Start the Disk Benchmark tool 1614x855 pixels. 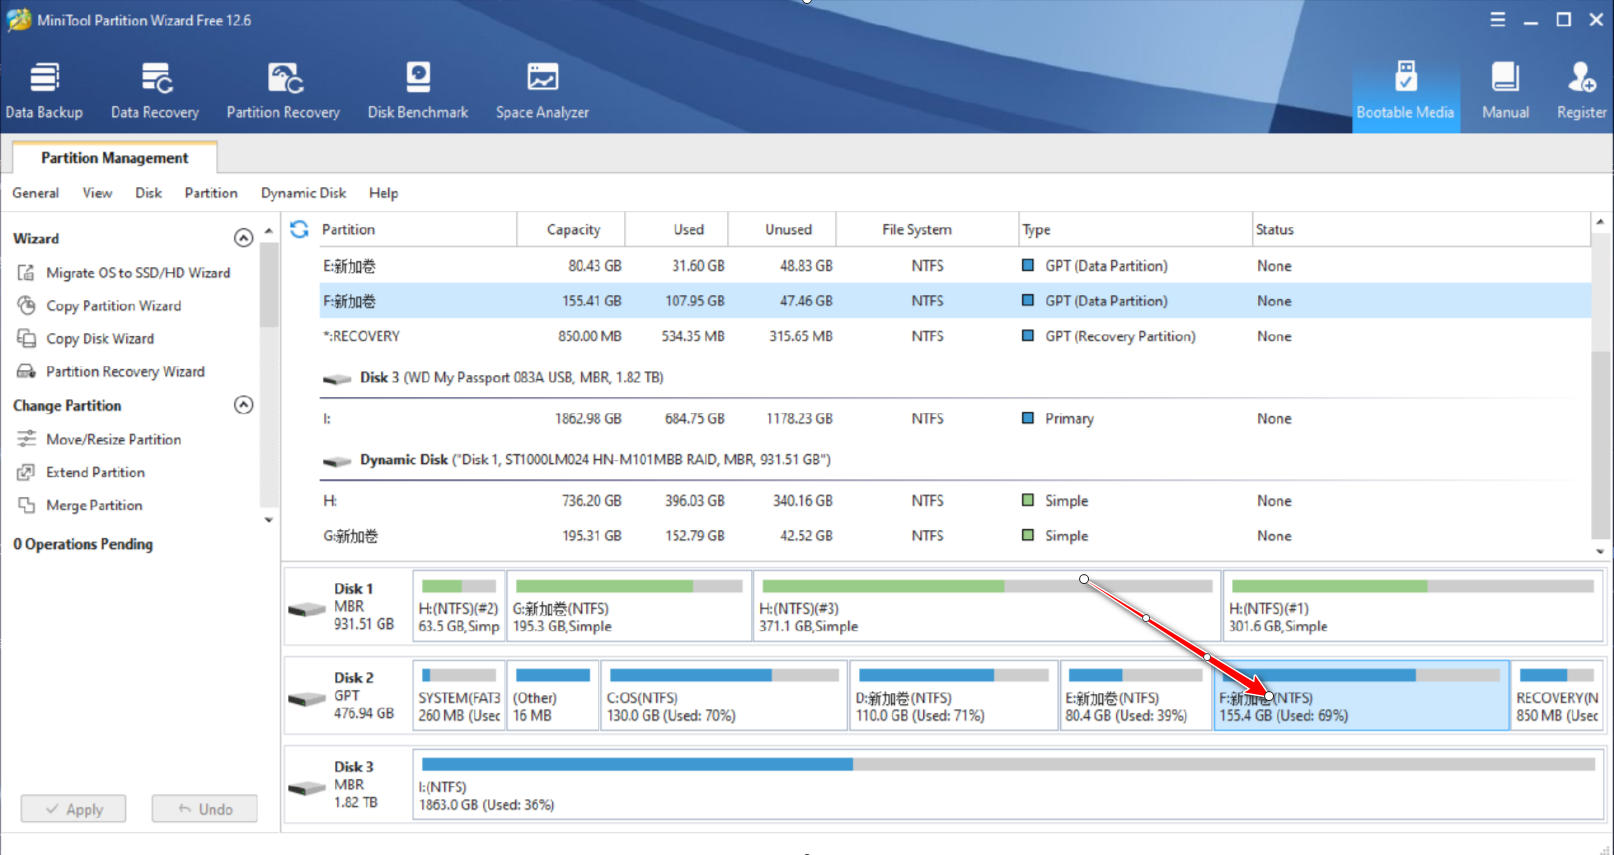pyautogui.click(x=418, y=91)
